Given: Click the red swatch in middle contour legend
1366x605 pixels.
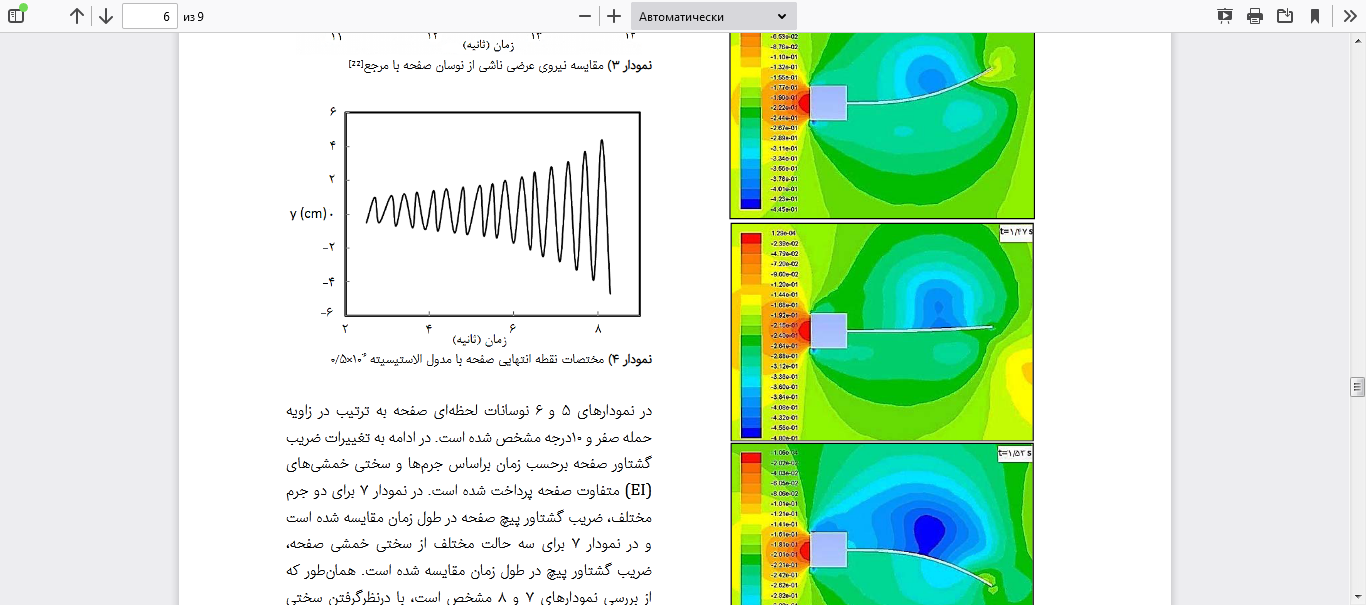Looking at the screenshot, I should tap(750, 239).
